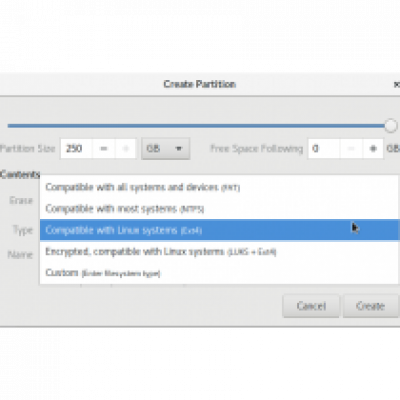Click the Type label beside the dropdown list
This screenshot has width=400, height=400.
[x=23, y=230]
